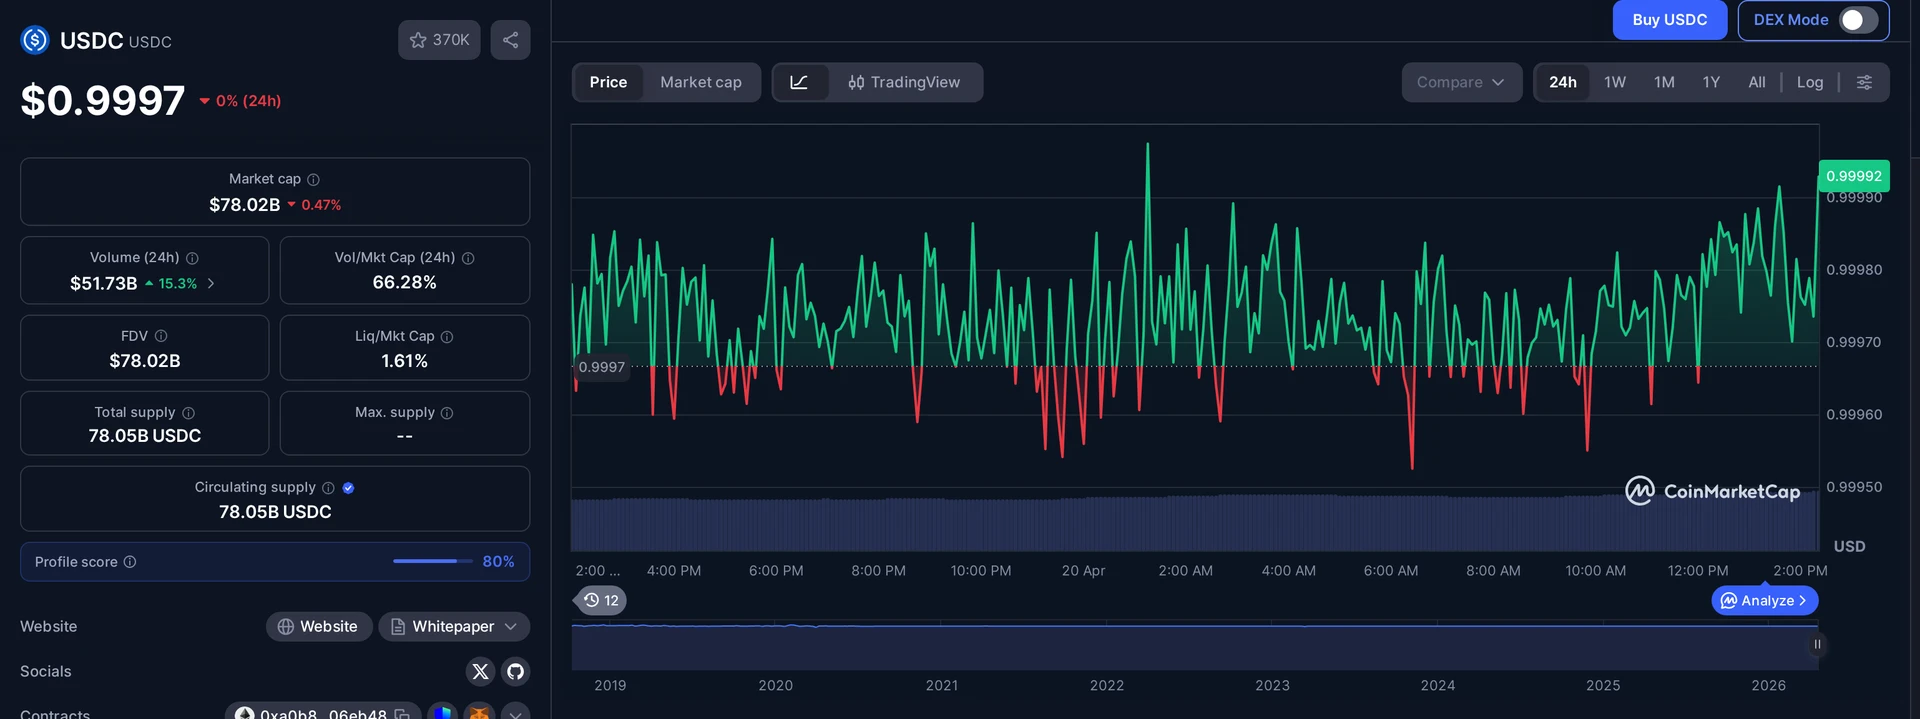Open USDC's X (Twitter) social link

[x=480, y=671]
